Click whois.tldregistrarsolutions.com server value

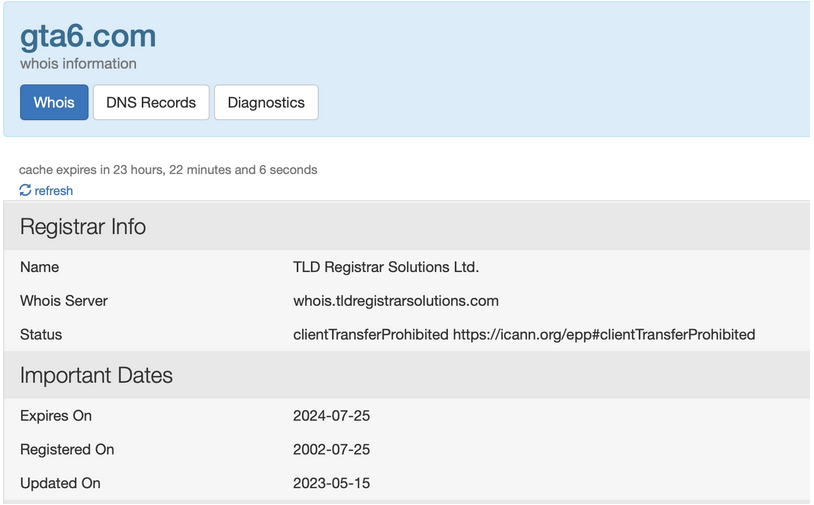coord(396,301)
